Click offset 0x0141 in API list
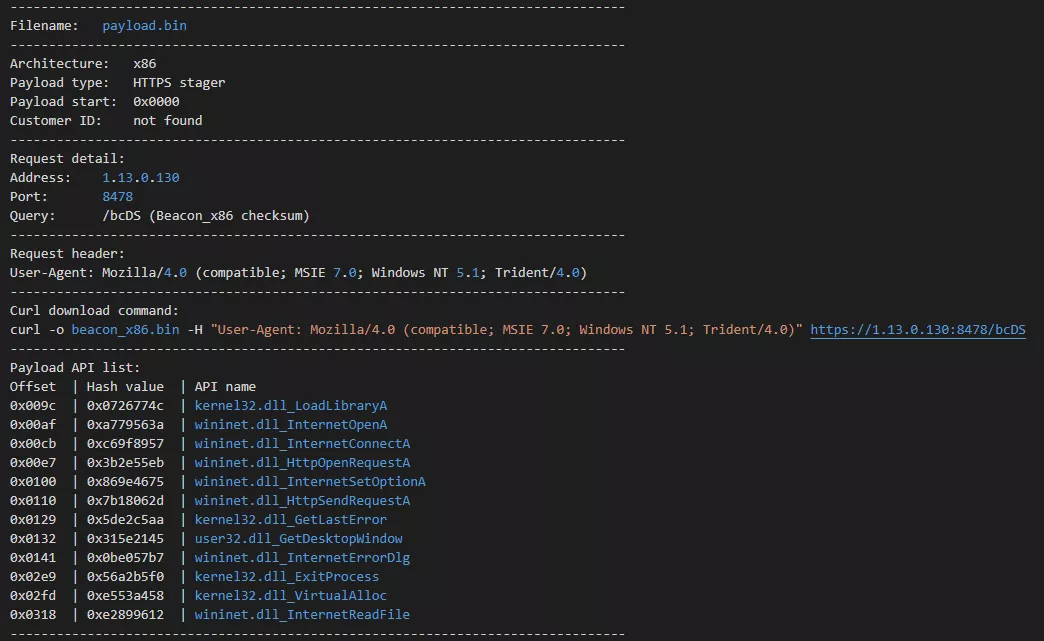This screenshot has width=1044, height=641. (33, 558)
